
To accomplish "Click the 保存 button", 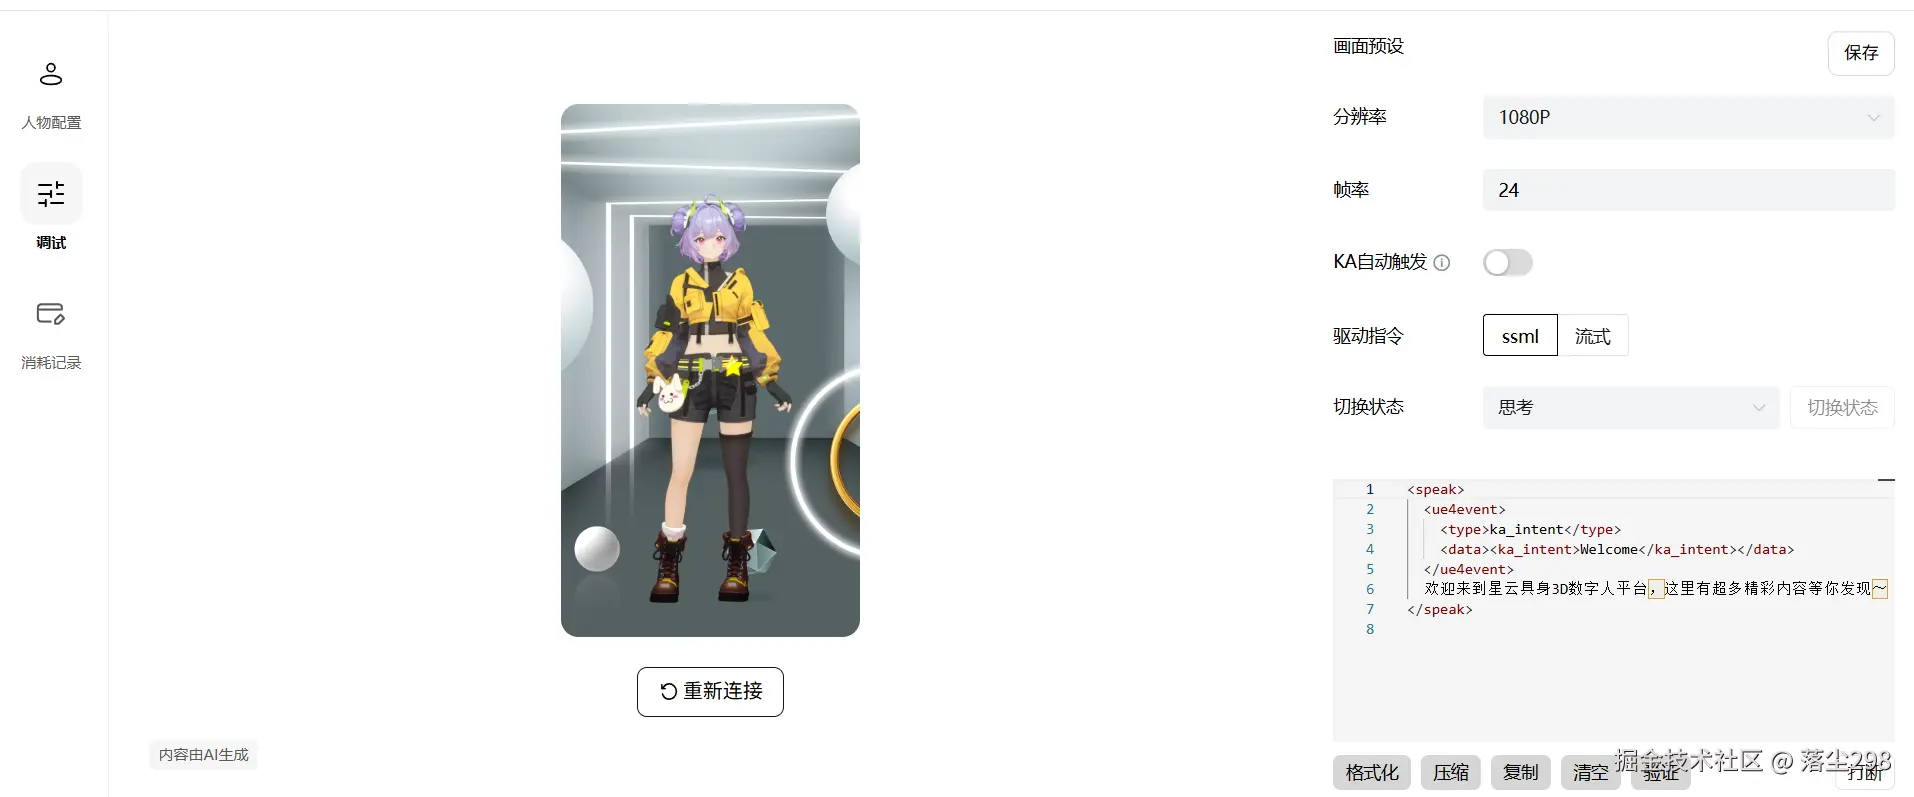I will click(x=1861, y=53).
